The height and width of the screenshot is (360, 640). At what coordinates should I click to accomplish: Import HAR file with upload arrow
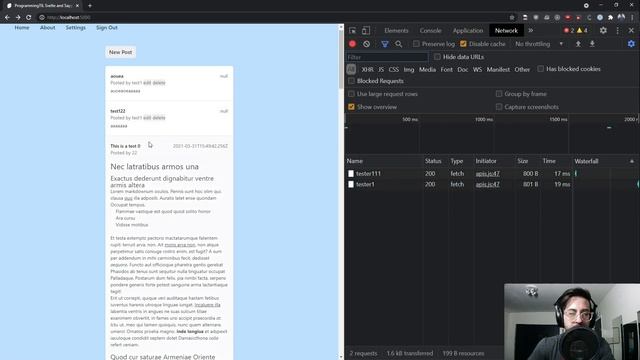(578, 44)
